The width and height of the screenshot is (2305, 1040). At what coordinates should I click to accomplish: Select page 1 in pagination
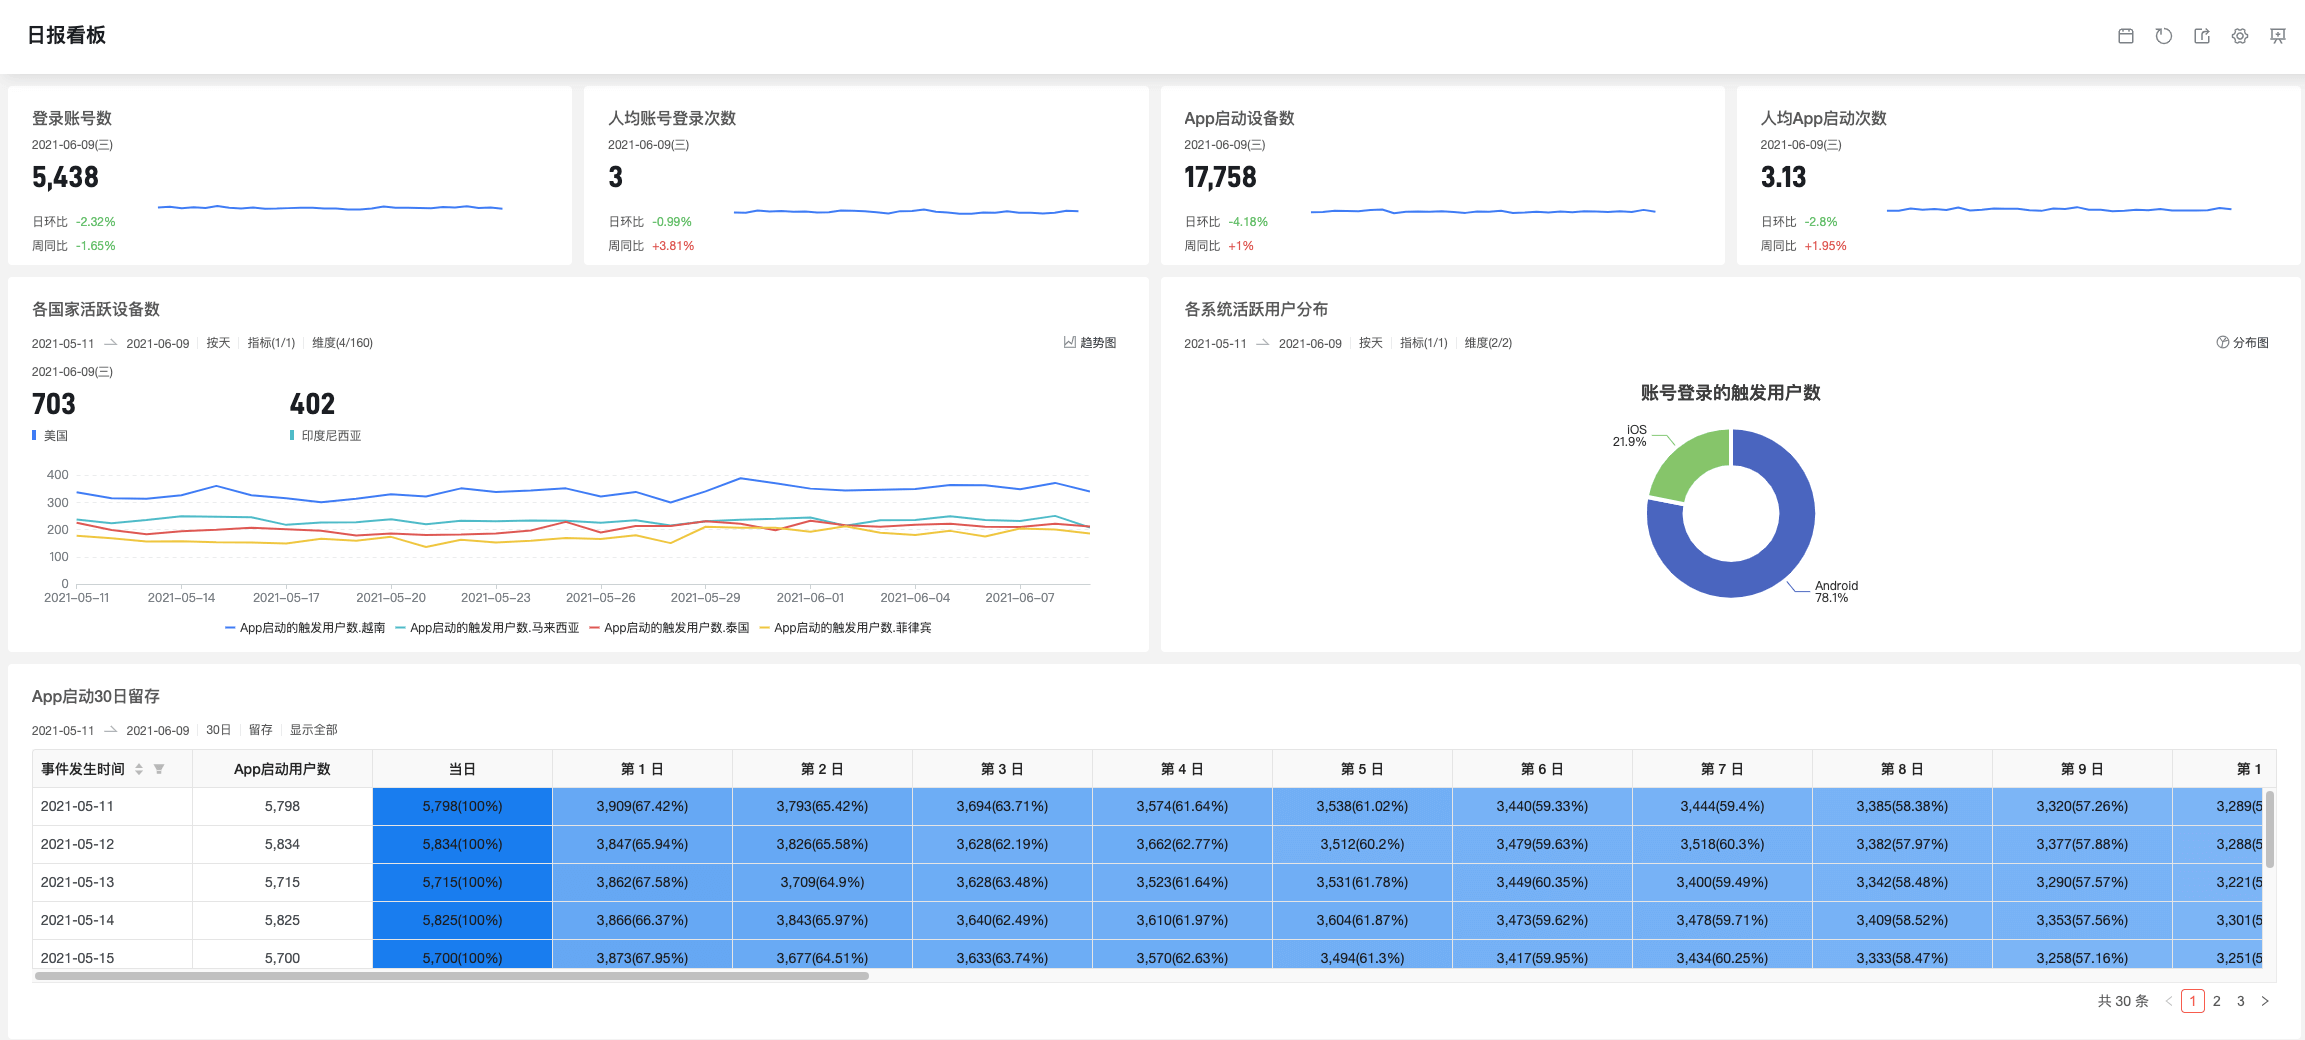[2193, 1001]
